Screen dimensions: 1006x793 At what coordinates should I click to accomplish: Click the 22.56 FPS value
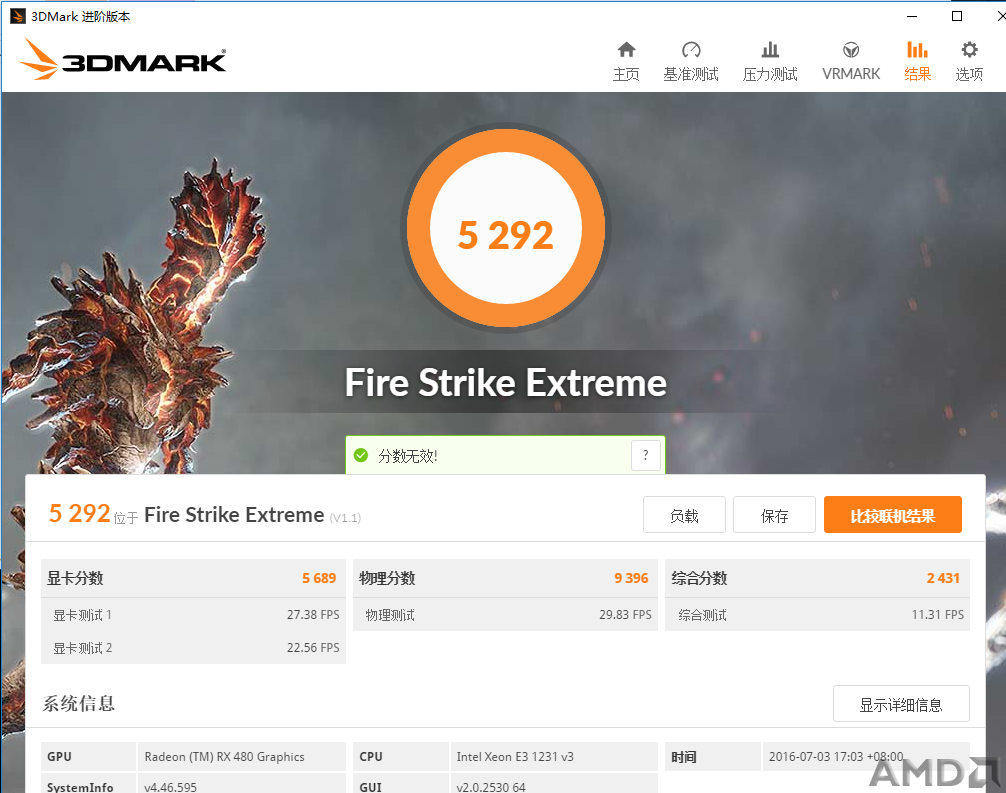pyautogui.click(x=313, y=647)
